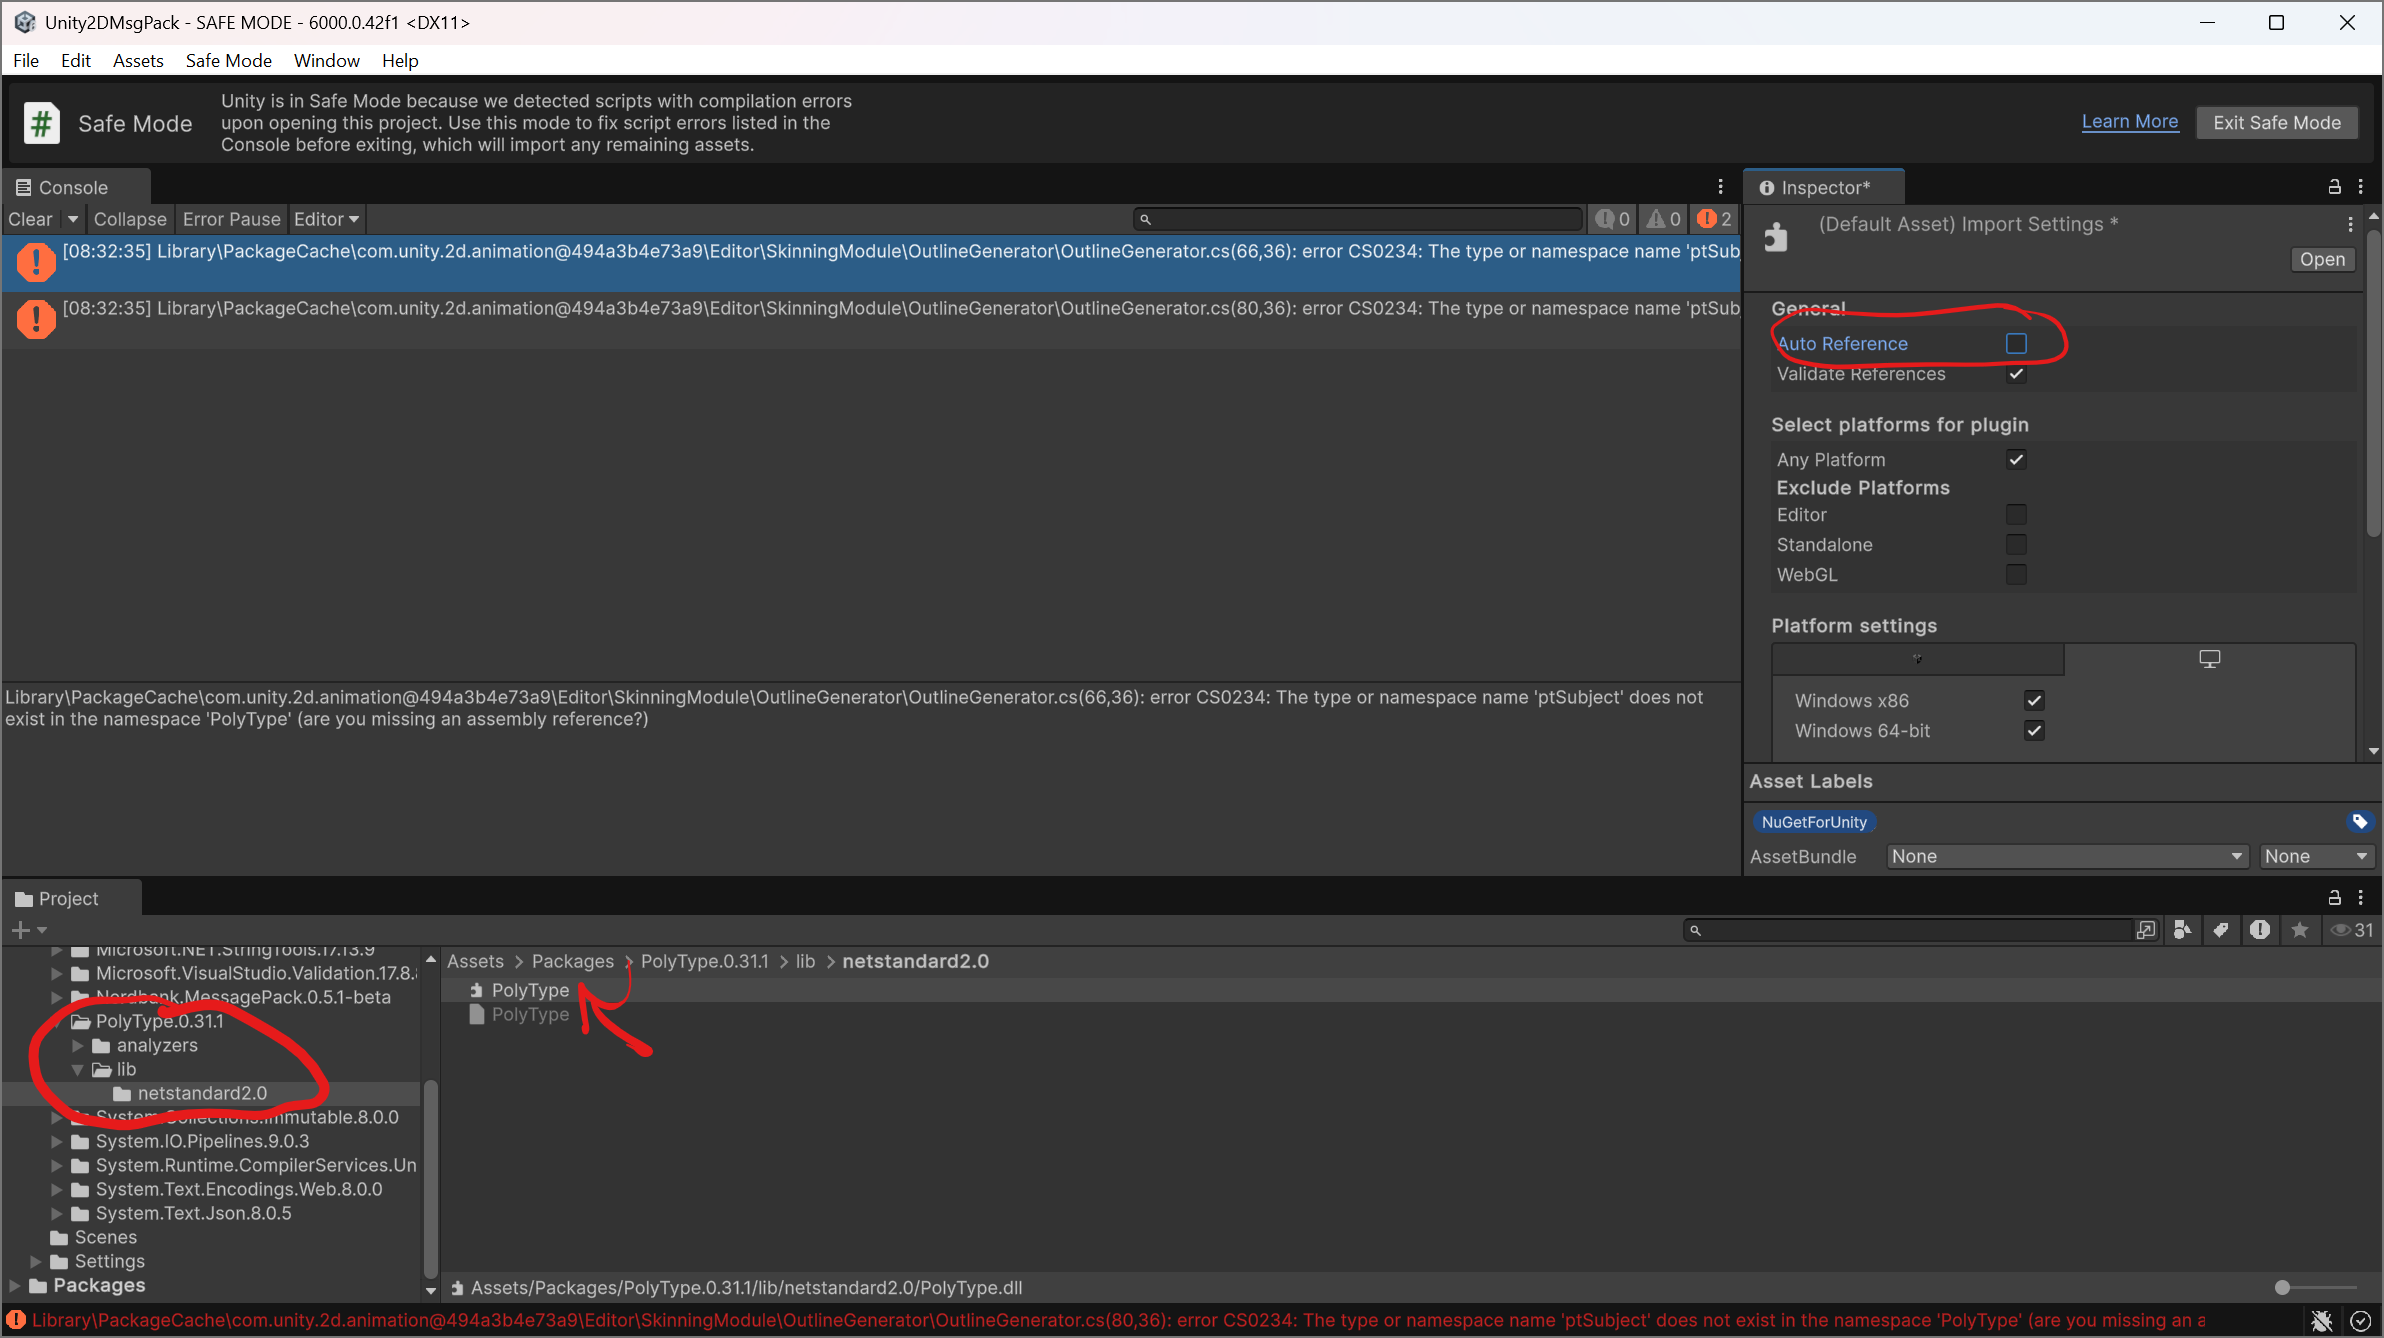Open the Window menu
Image resolution: width=2384 pixels, height=1338 pixels.
pos(326,61)
